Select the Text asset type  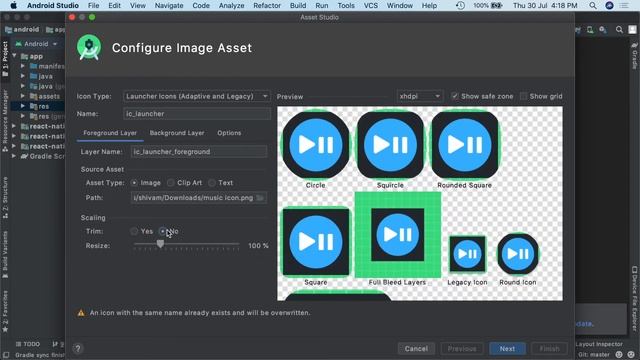click(211, 183)
